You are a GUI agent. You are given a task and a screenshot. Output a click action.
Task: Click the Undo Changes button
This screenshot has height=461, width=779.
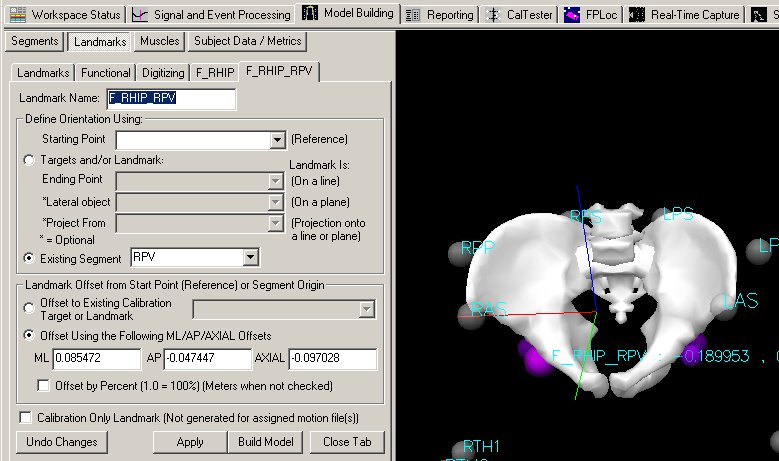click(62, 442)
